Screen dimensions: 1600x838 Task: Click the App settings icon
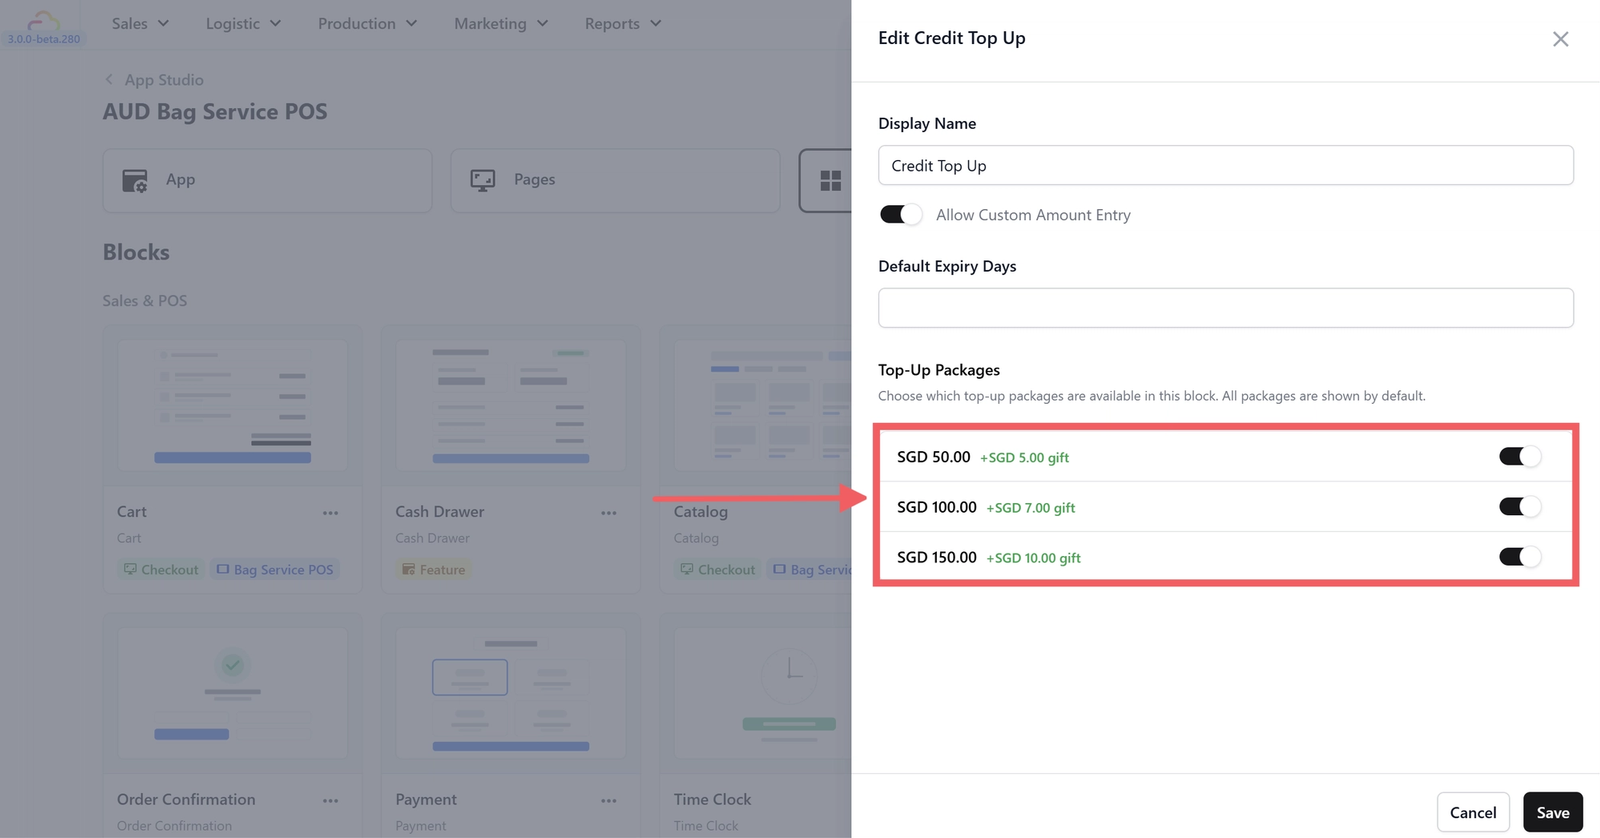pyautogui.click(x=135, y=180)
